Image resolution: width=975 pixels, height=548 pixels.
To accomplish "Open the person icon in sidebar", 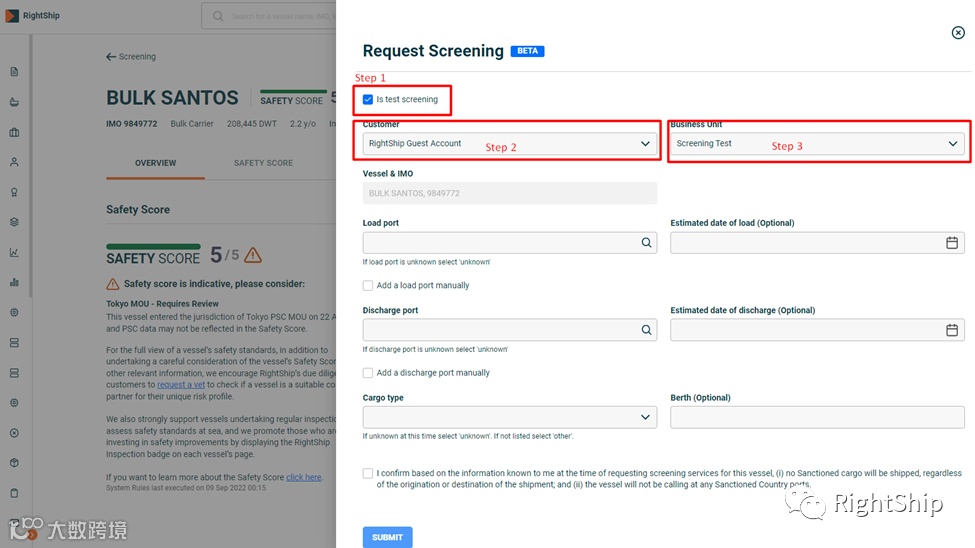I will pyautogui.click(x=14, y=162).
